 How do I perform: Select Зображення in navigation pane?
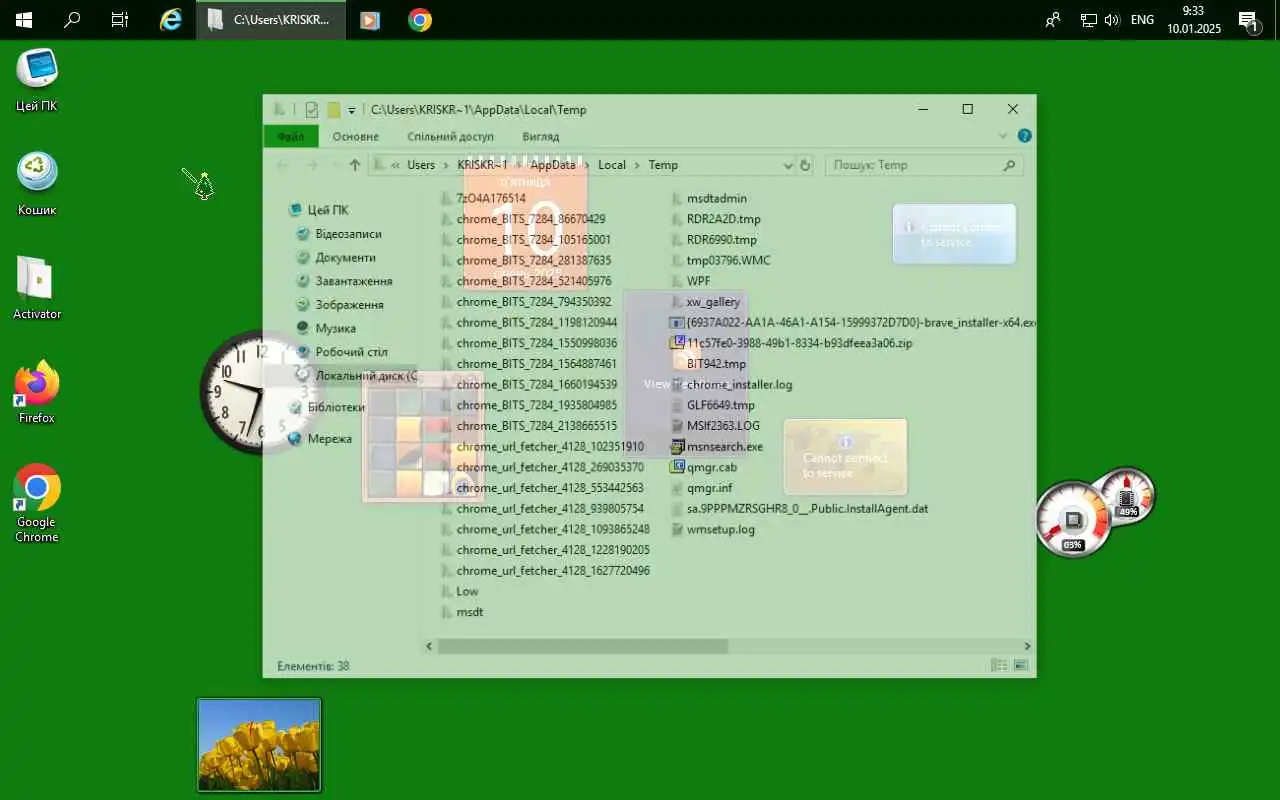(340, 305)
